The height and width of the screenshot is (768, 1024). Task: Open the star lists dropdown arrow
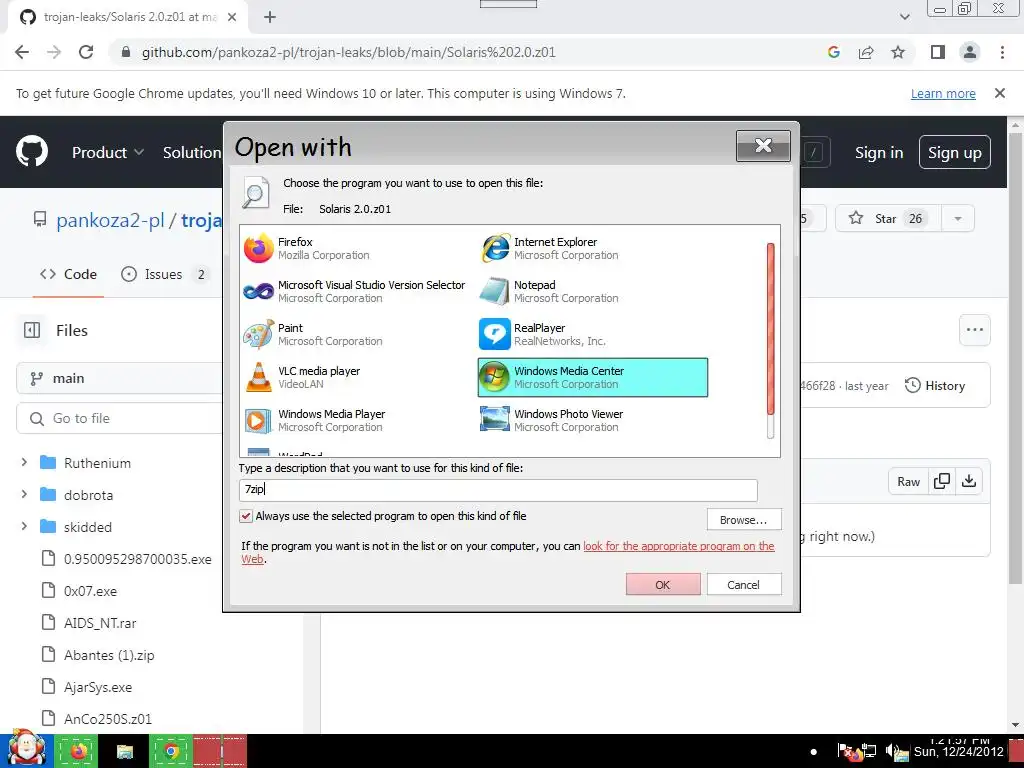[958, 219]
